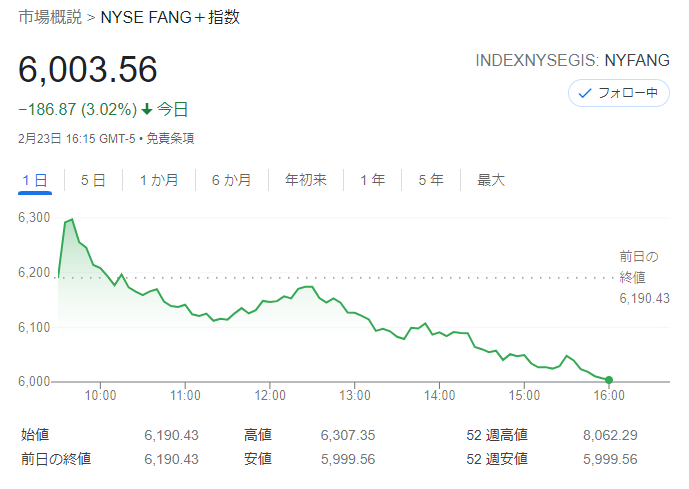
Task: Click the NYSE FANG+指数 breadcrumb title
Action: 170,17
